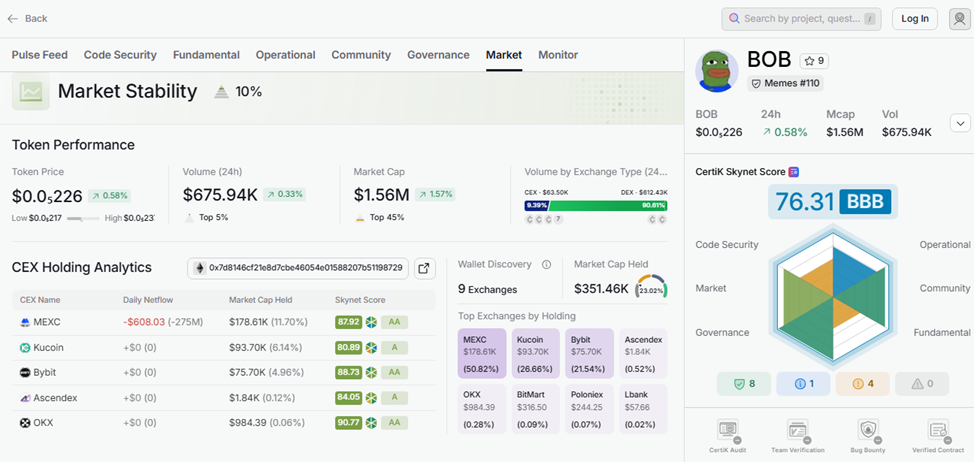Click the Bug Bounty badge icon
Screen dimensions: 974x462
(x=868, y=431)
